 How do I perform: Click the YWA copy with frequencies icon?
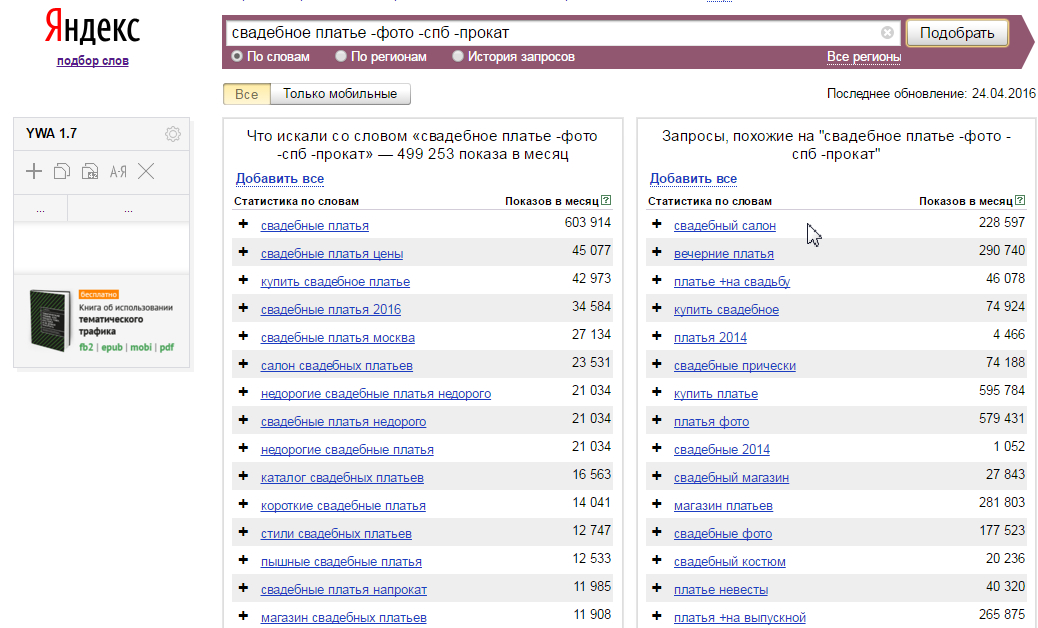point(90,172)
